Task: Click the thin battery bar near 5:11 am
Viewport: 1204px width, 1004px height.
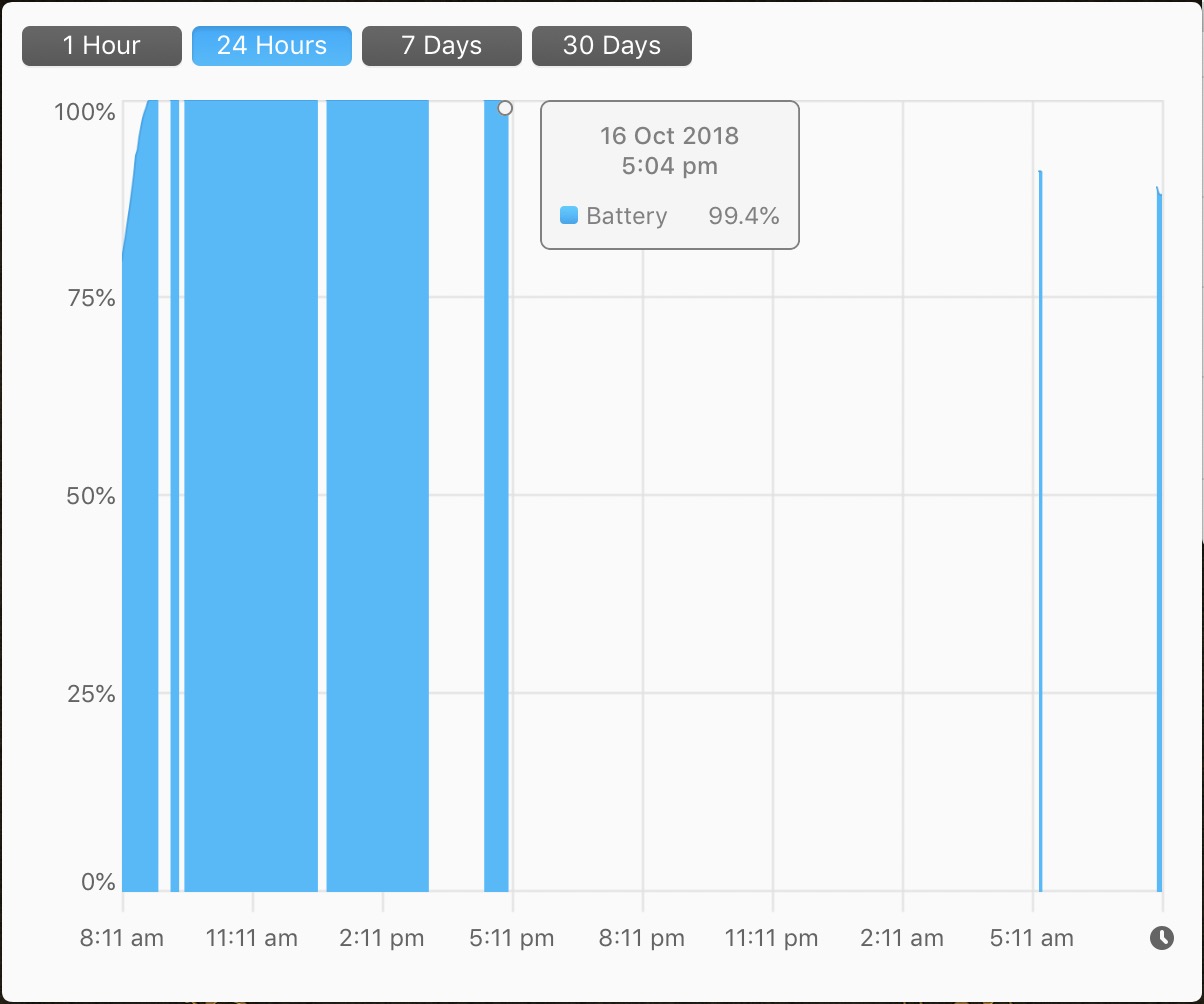Action: point(1040,530)
